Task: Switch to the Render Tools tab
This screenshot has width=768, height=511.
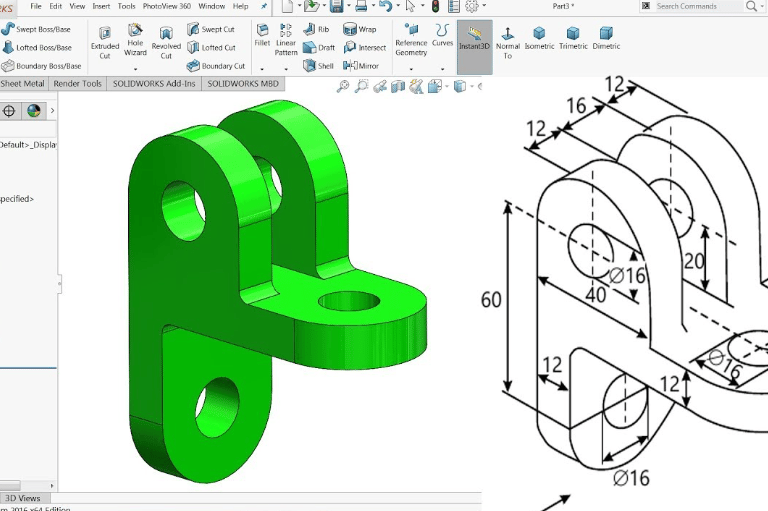Action: point(77,84)
